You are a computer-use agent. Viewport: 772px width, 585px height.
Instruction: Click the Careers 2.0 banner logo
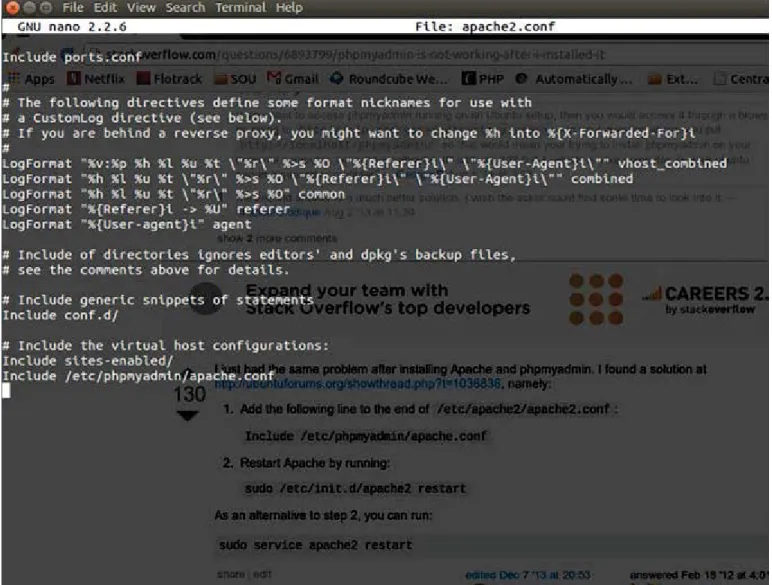tap(705, 298)
